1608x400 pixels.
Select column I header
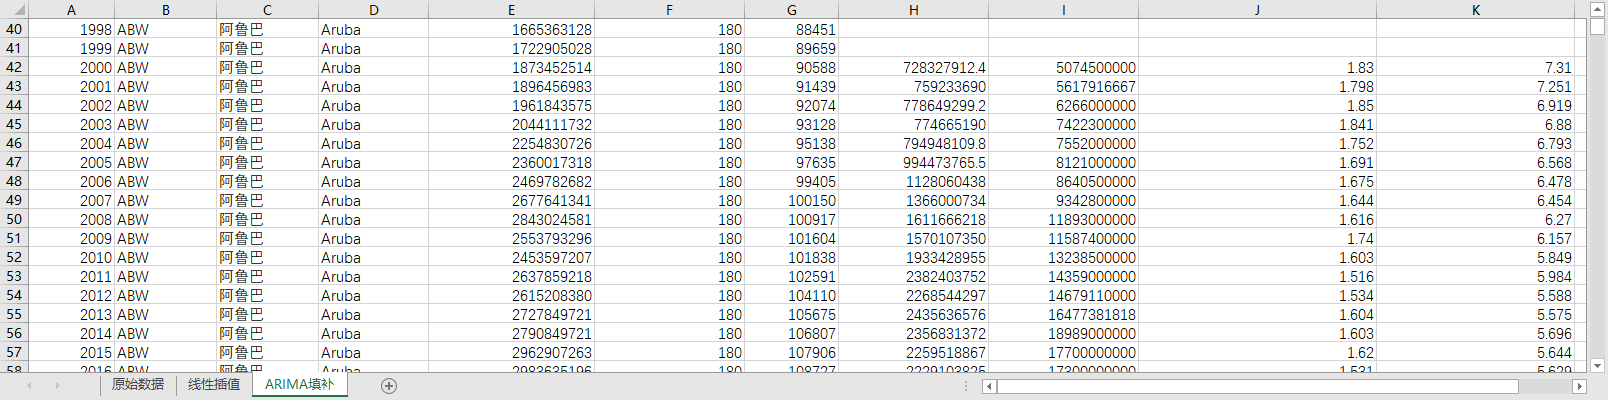pyautogui.click(x=1063, y=10)
